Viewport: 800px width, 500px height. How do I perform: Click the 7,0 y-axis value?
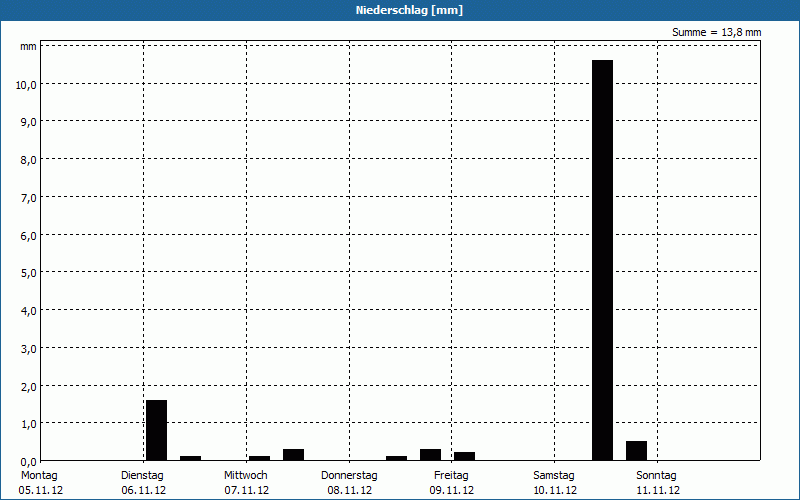click(28, 198)
